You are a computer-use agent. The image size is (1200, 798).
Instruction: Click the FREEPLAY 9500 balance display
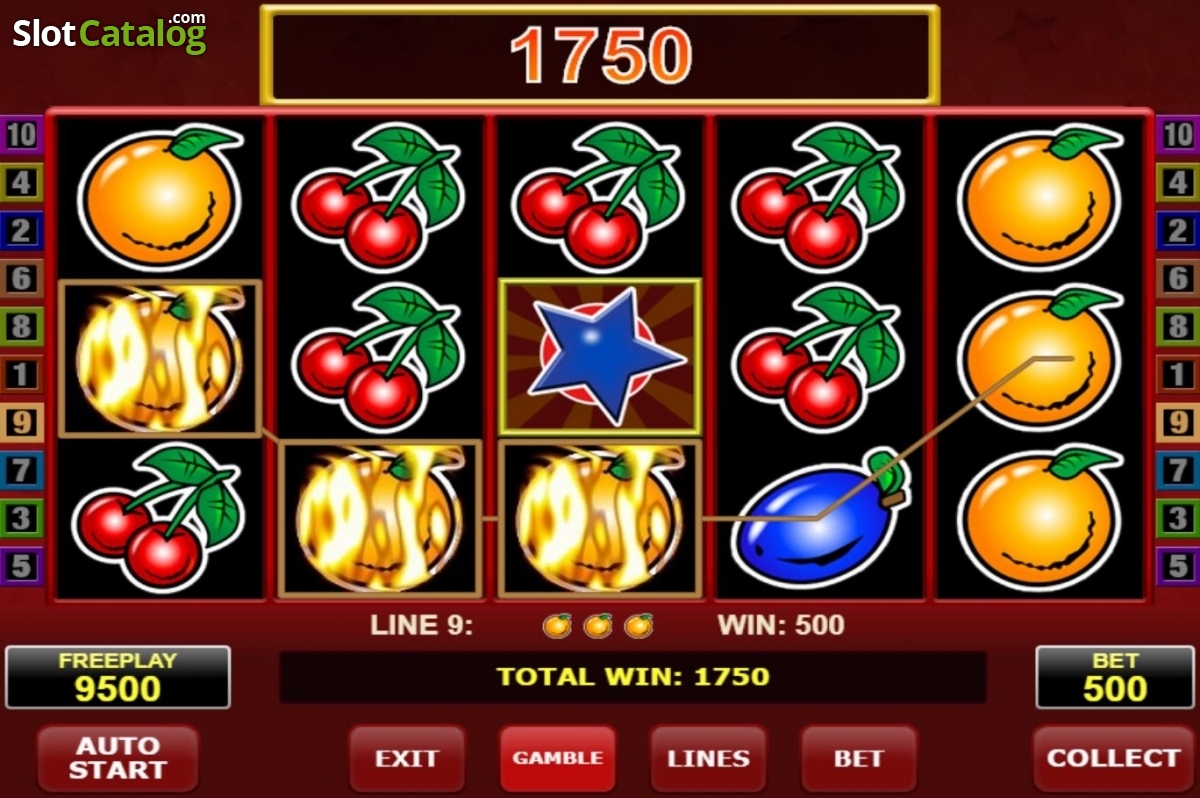(118, 677)
